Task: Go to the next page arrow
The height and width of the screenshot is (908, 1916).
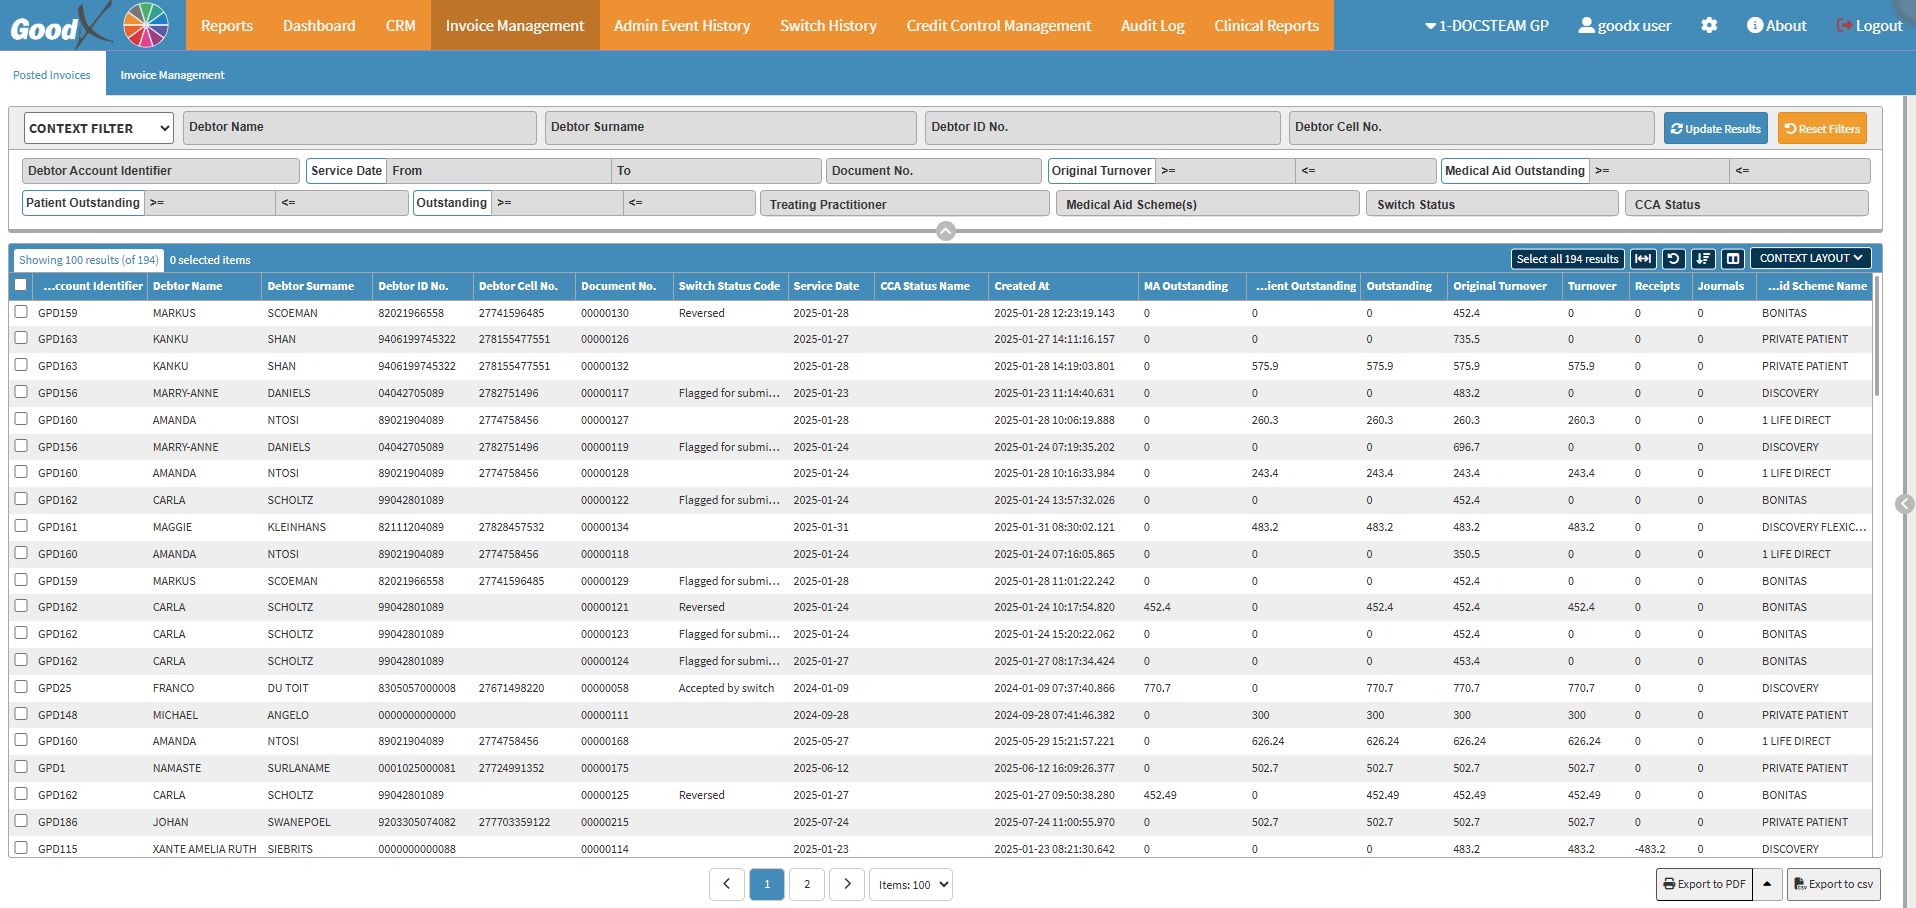Action: tap(847, 884)
